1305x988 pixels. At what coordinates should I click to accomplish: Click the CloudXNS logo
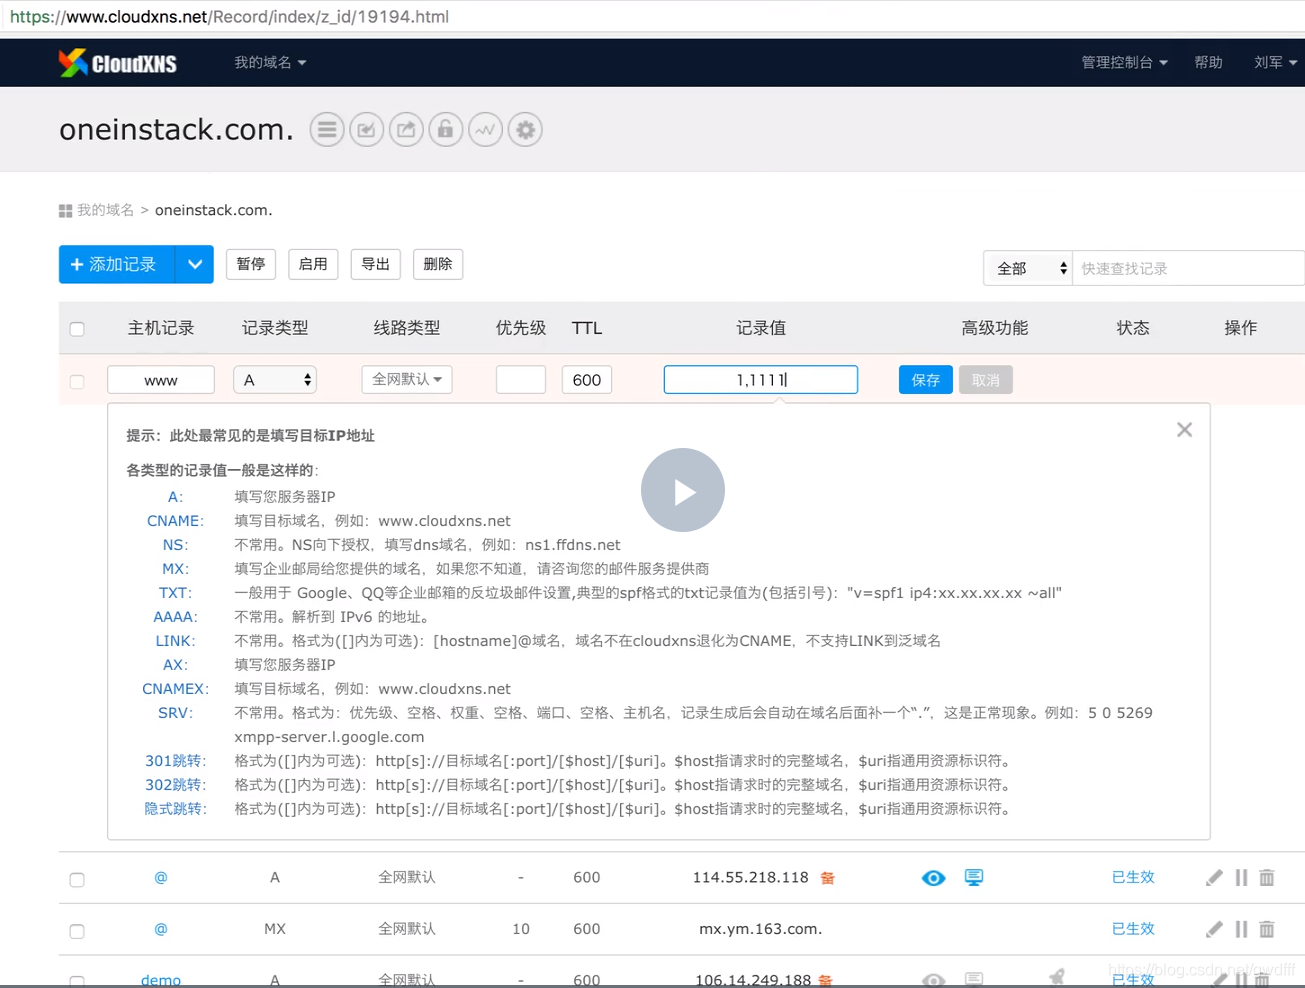pyautogui.click(x=117, y=63)
